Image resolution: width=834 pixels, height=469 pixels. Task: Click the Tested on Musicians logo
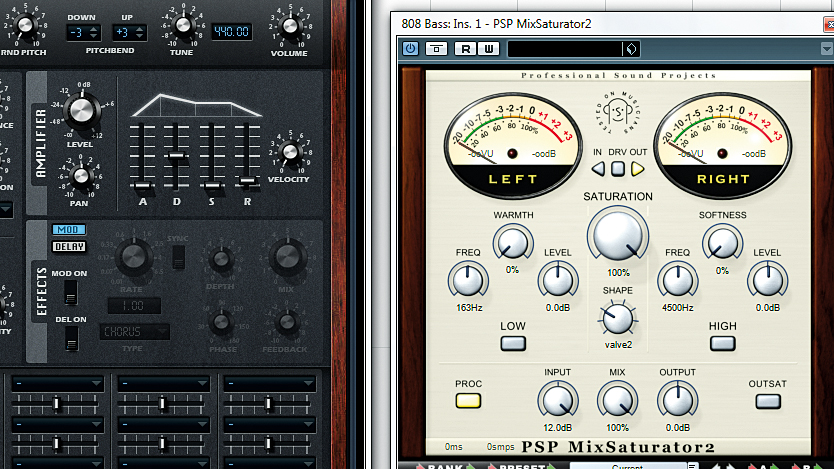(x=618, y=113)
